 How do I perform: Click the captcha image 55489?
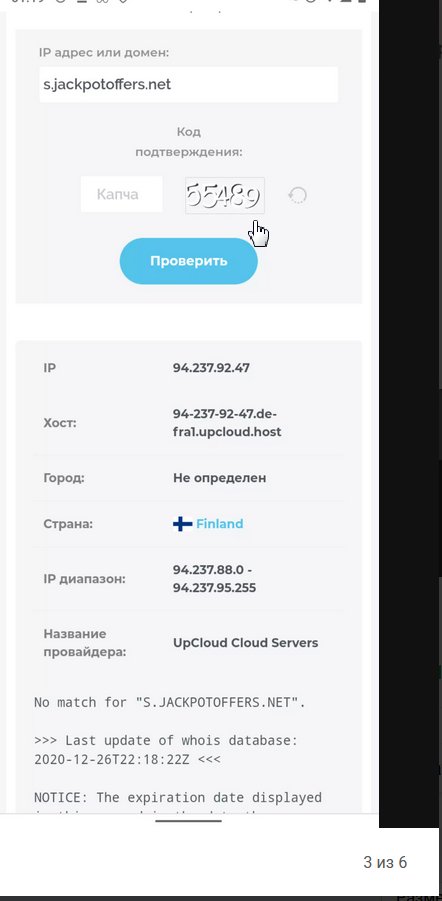point(225,195)
